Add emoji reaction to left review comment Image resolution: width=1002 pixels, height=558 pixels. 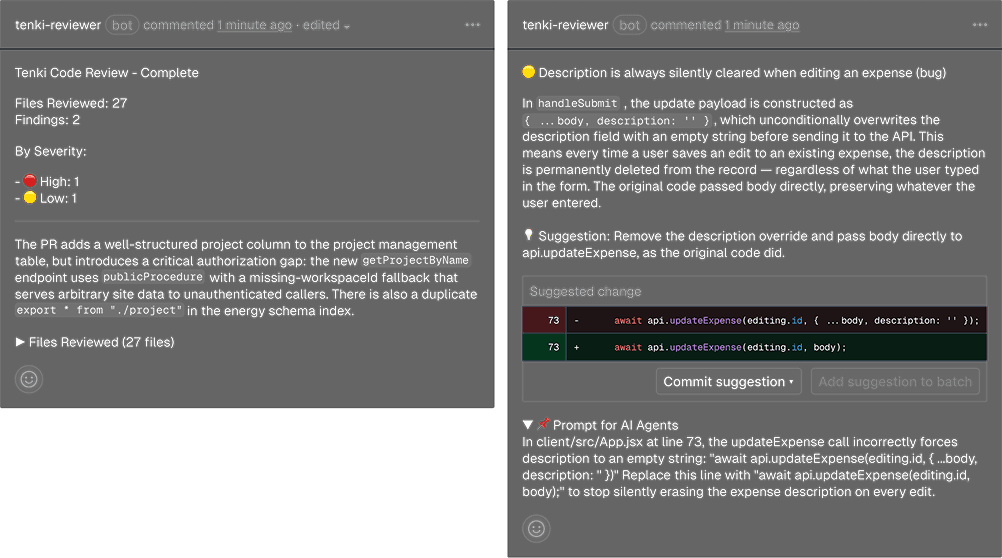29,379
